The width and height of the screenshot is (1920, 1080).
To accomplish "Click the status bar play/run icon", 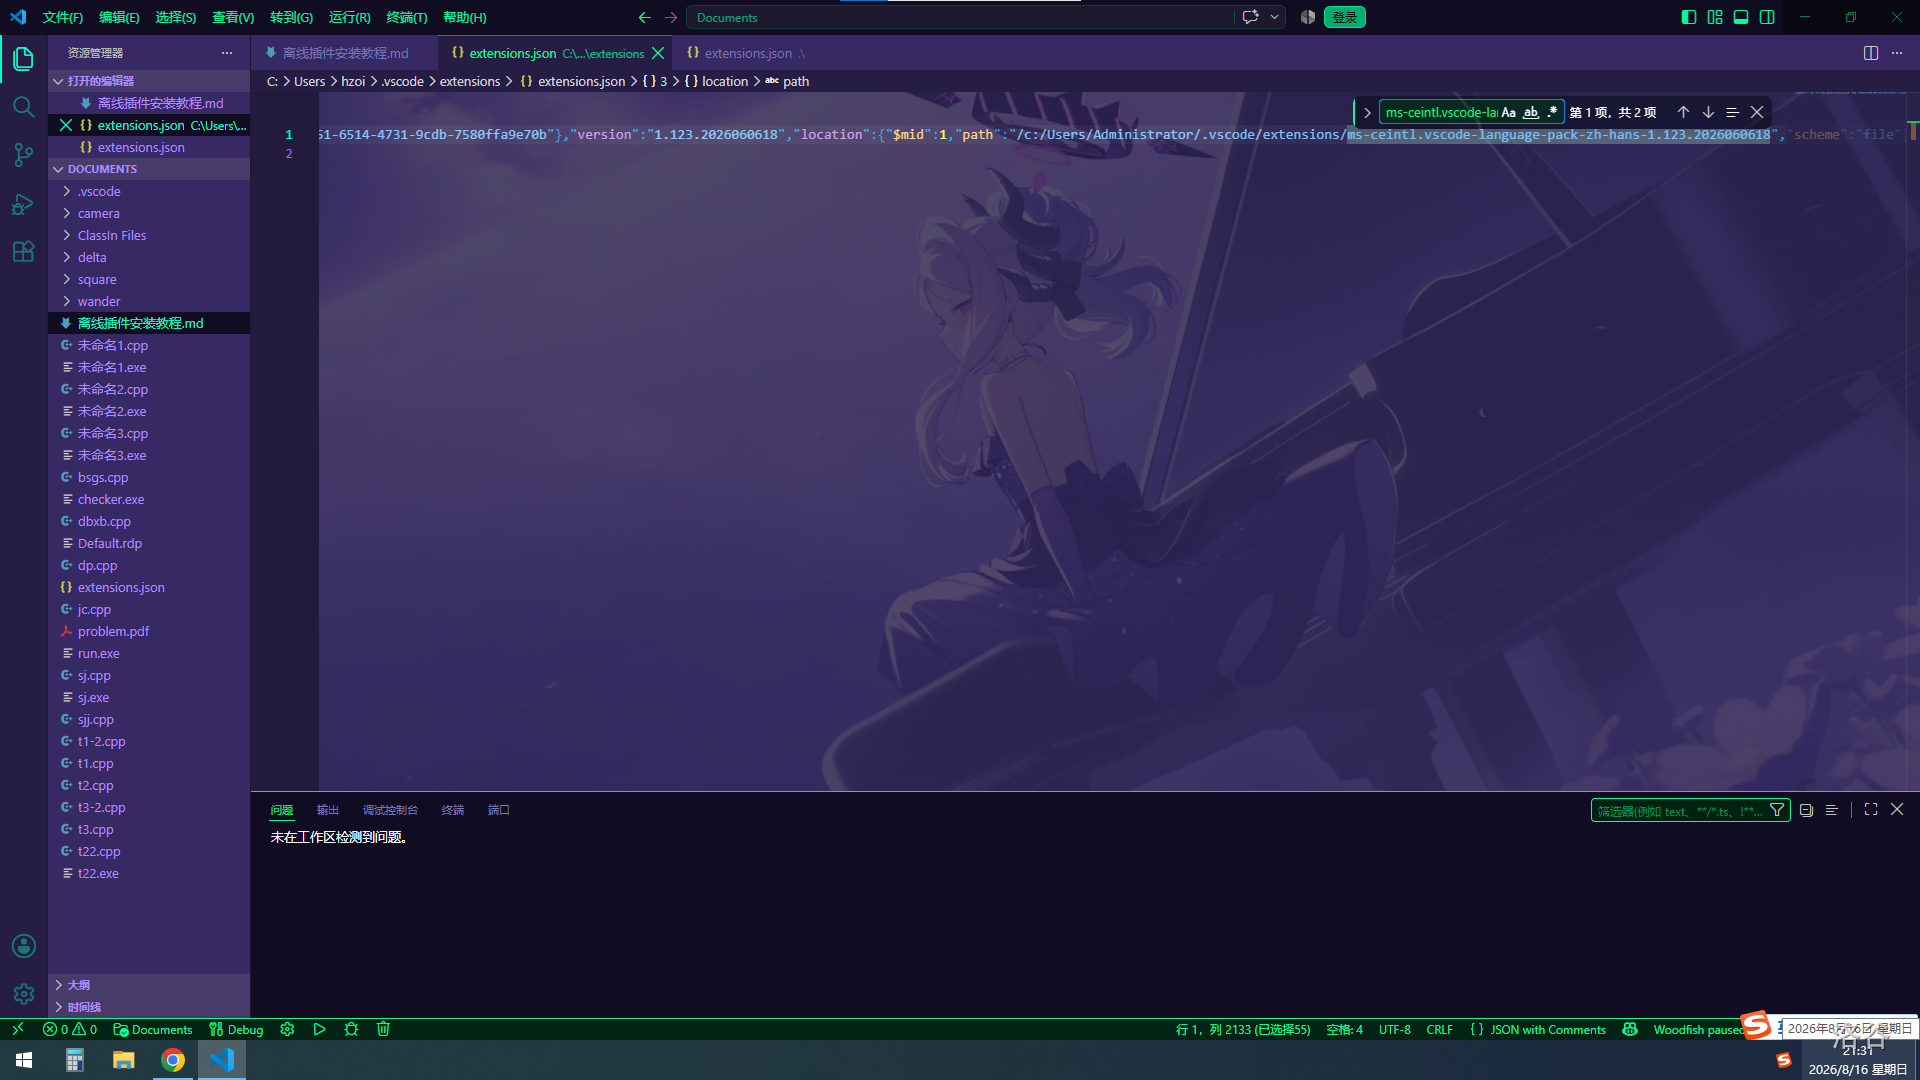I will coord(319,1029).
